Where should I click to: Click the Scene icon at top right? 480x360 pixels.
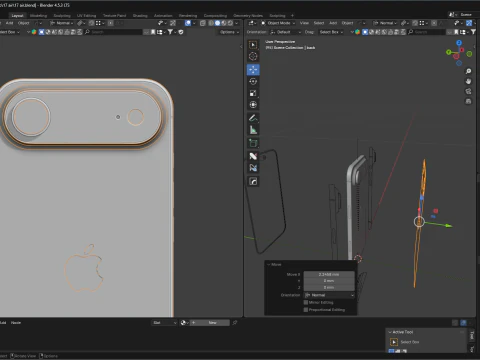tap(452, 15)
